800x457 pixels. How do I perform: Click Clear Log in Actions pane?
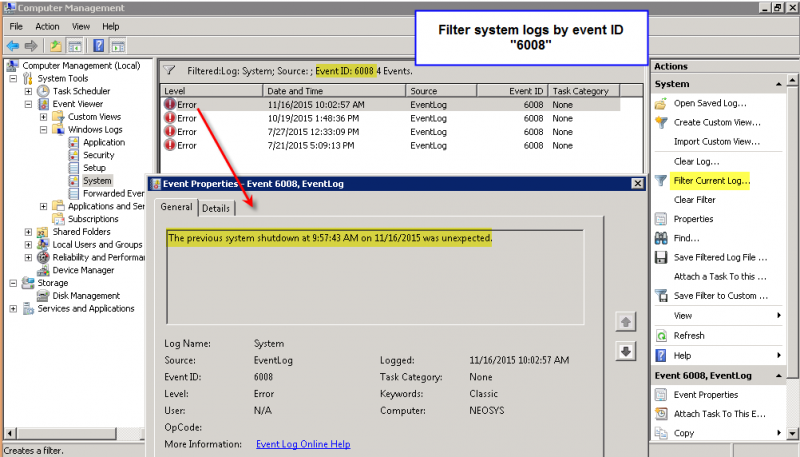696,162
